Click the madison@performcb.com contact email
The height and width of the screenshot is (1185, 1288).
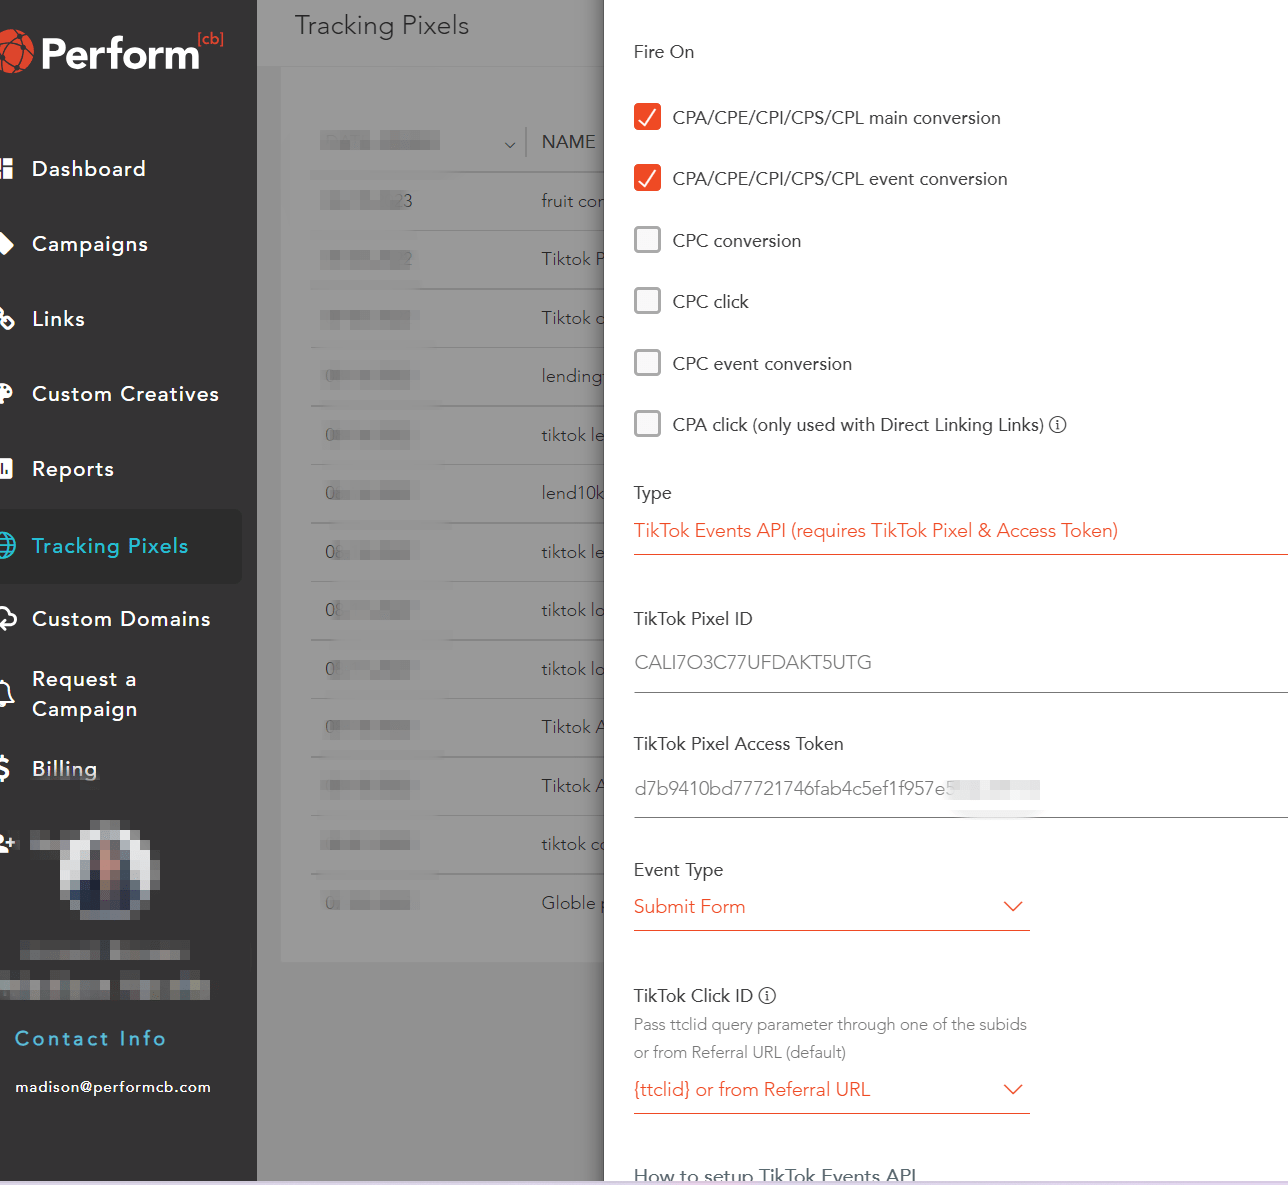tap(113, 1087)
